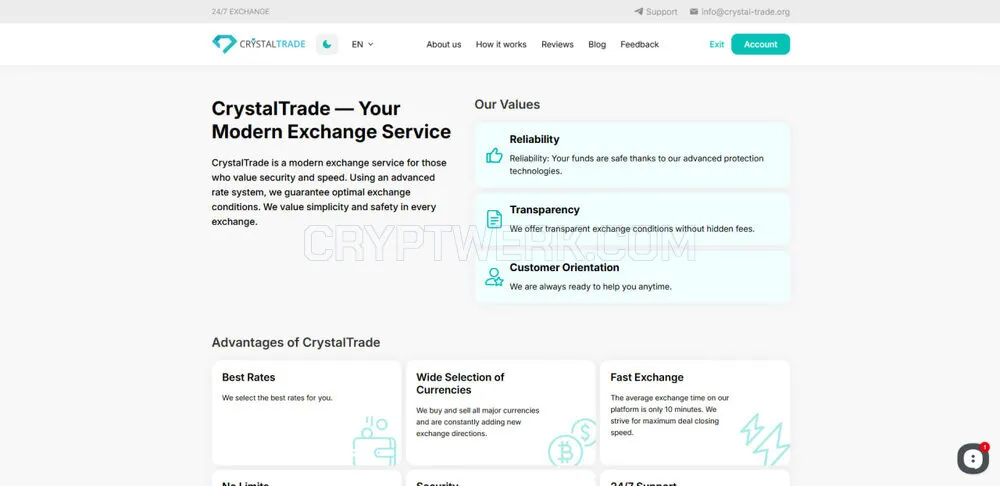Image resolution: width=1000 pixels, height=486 pixels.
Task: Click Advantages of CrystalTrade heading
Action: tap(296, 342)
